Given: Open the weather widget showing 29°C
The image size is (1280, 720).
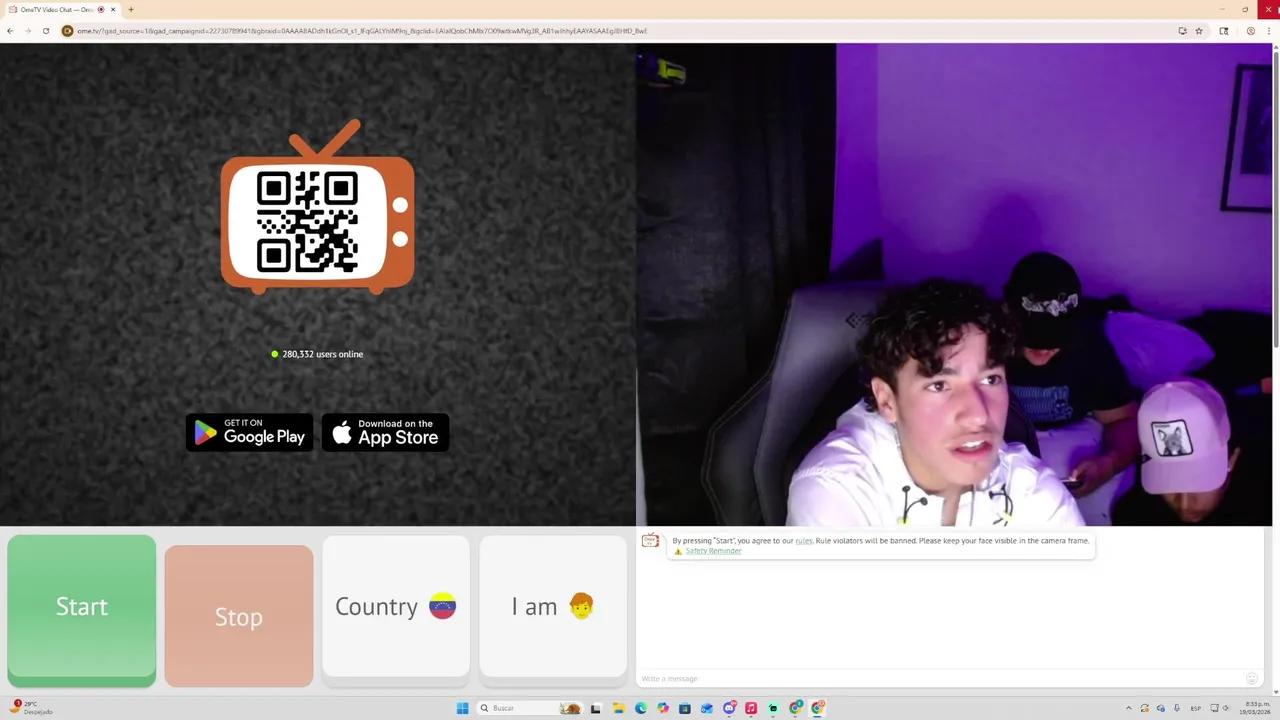Looking at the screenshot, I should pyautogui.click(x=30, y=708).
